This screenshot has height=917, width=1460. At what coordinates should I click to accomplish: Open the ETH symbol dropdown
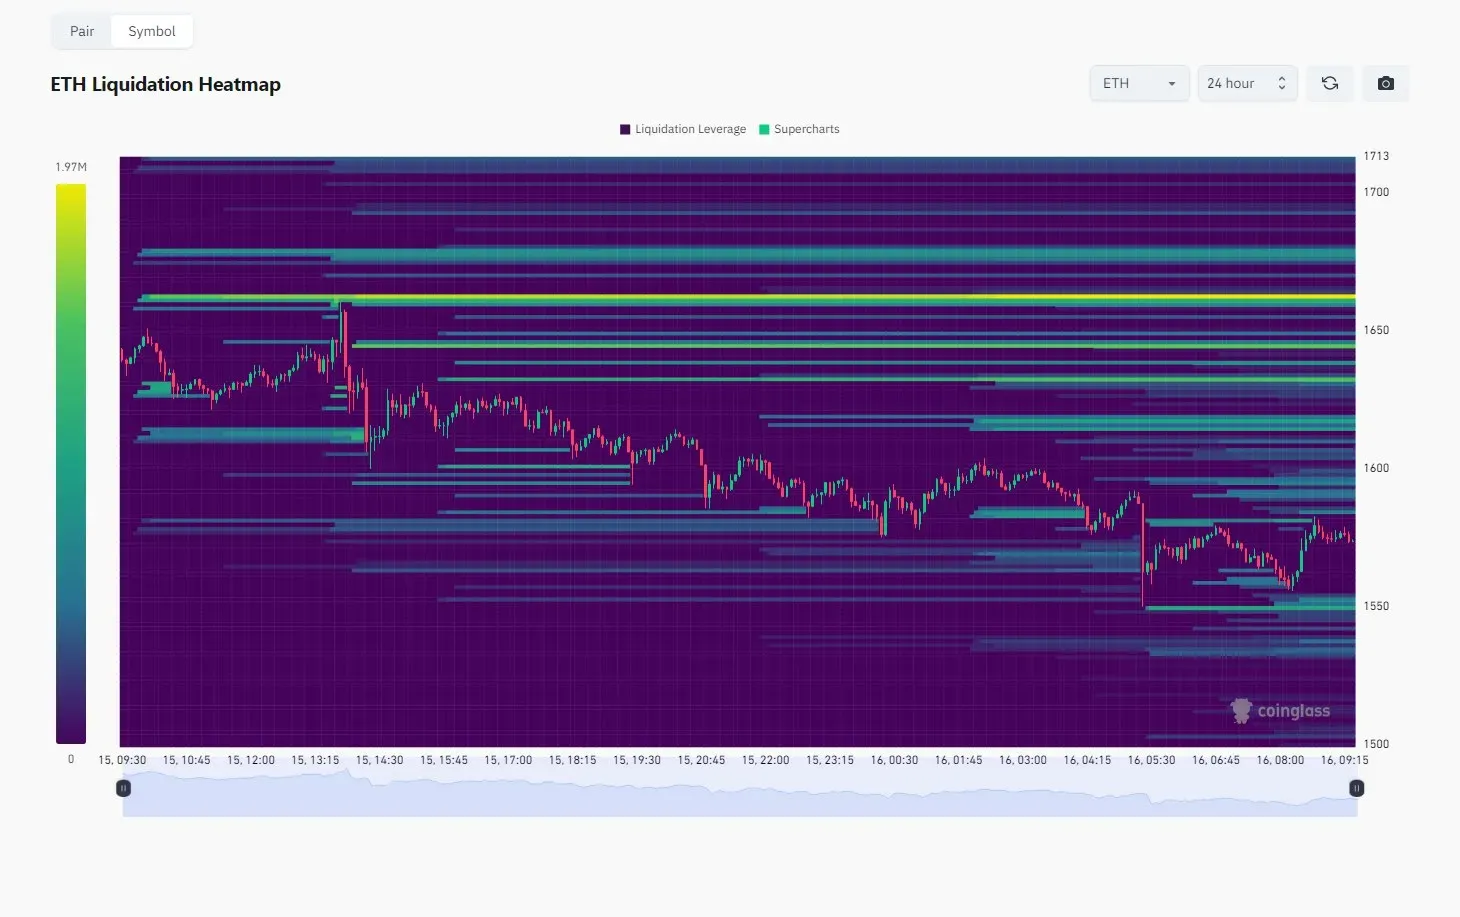pyautogui.click(x=1138, y=84)
